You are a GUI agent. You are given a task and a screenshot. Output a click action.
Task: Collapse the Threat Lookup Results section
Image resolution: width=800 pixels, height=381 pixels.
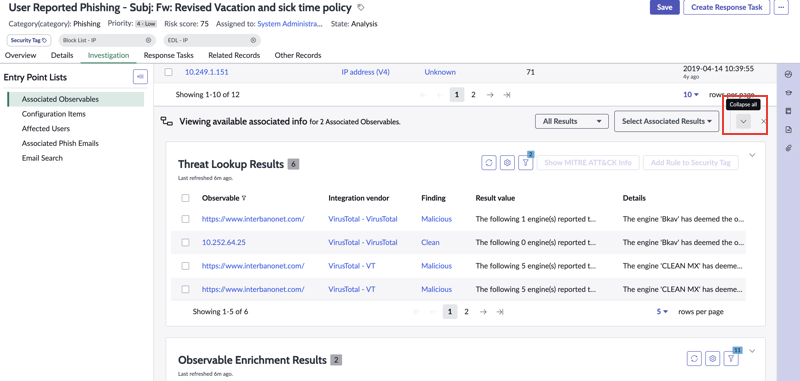[752, 155]
